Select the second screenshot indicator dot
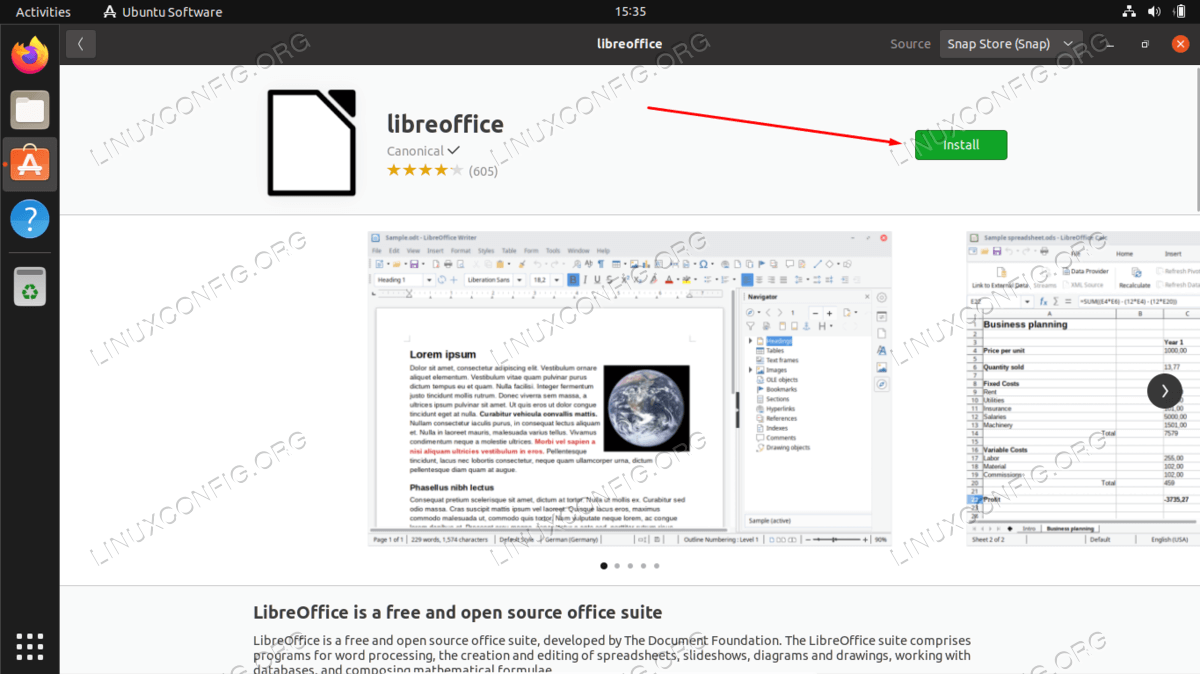The height and width of the screenshot is (674, 1200). tap(617, 566)
